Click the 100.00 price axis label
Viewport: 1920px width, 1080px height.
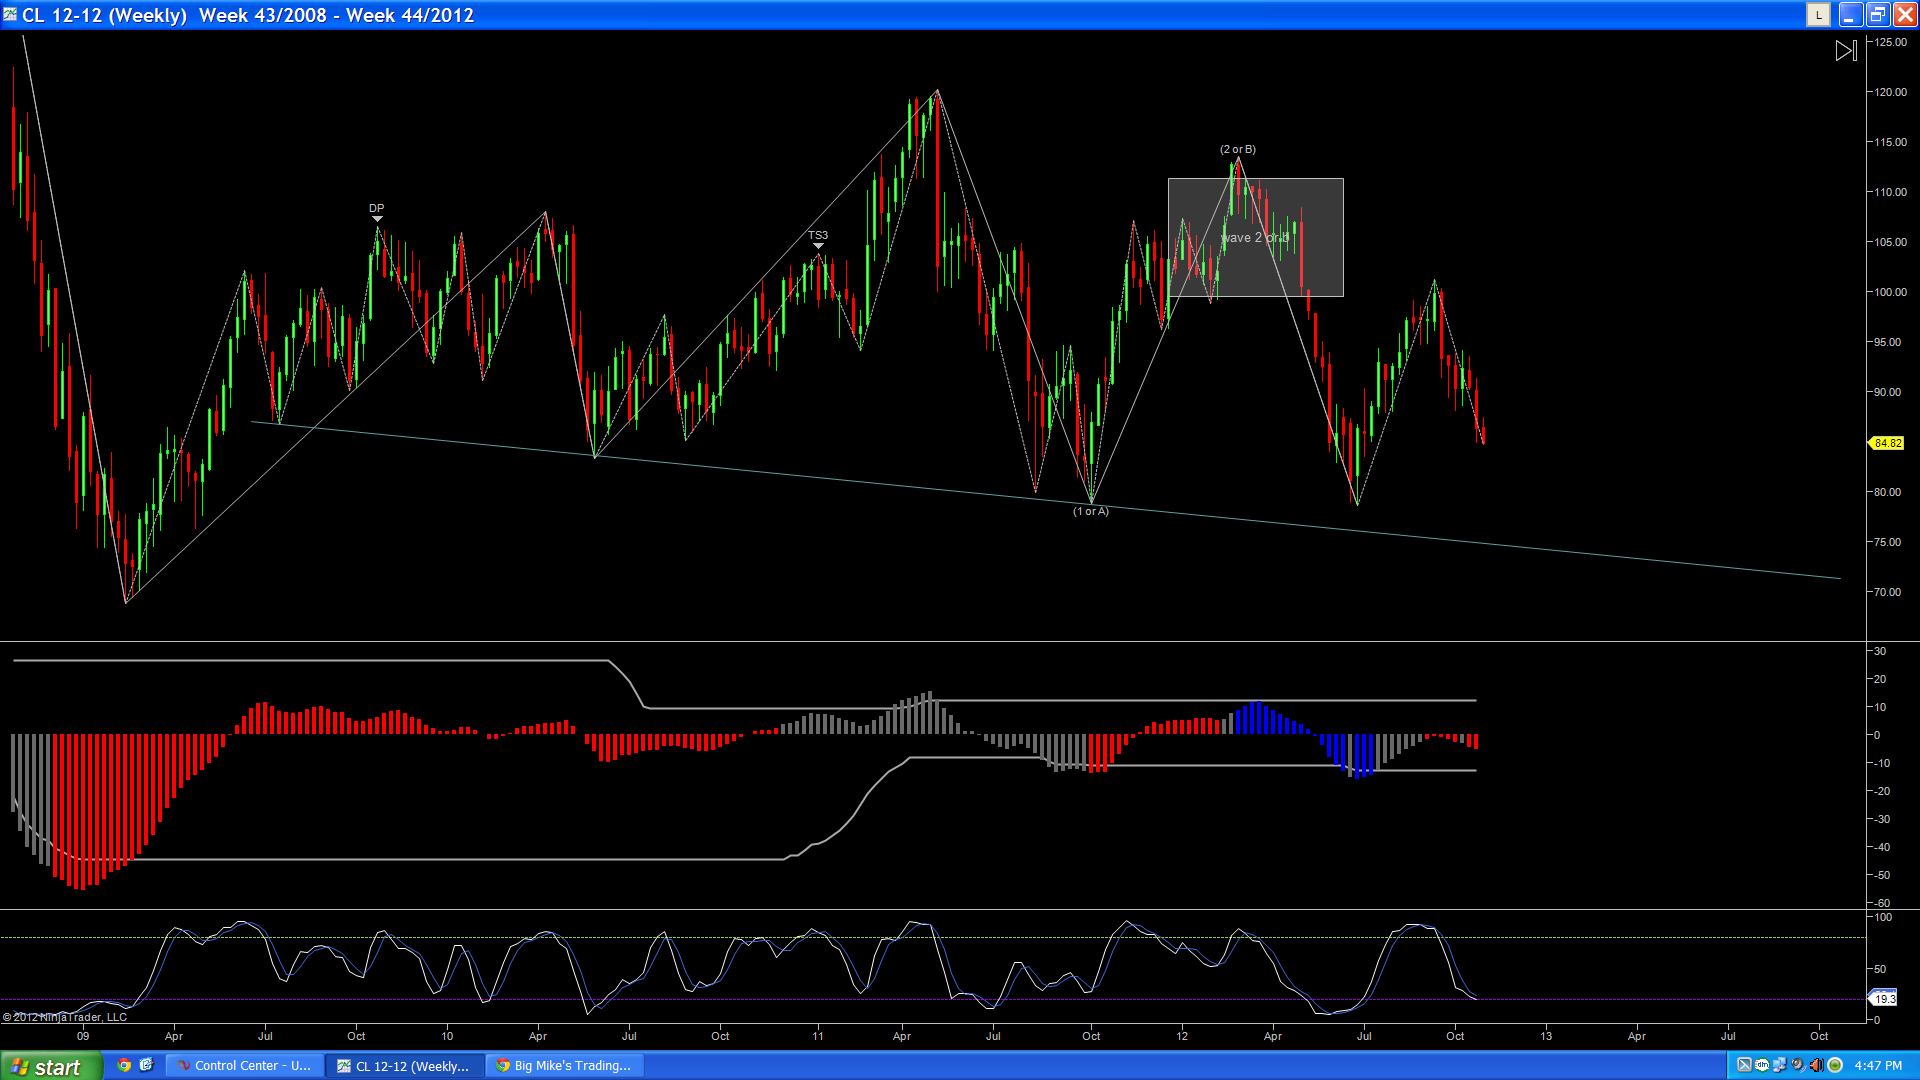click(x=1890, y=292)
